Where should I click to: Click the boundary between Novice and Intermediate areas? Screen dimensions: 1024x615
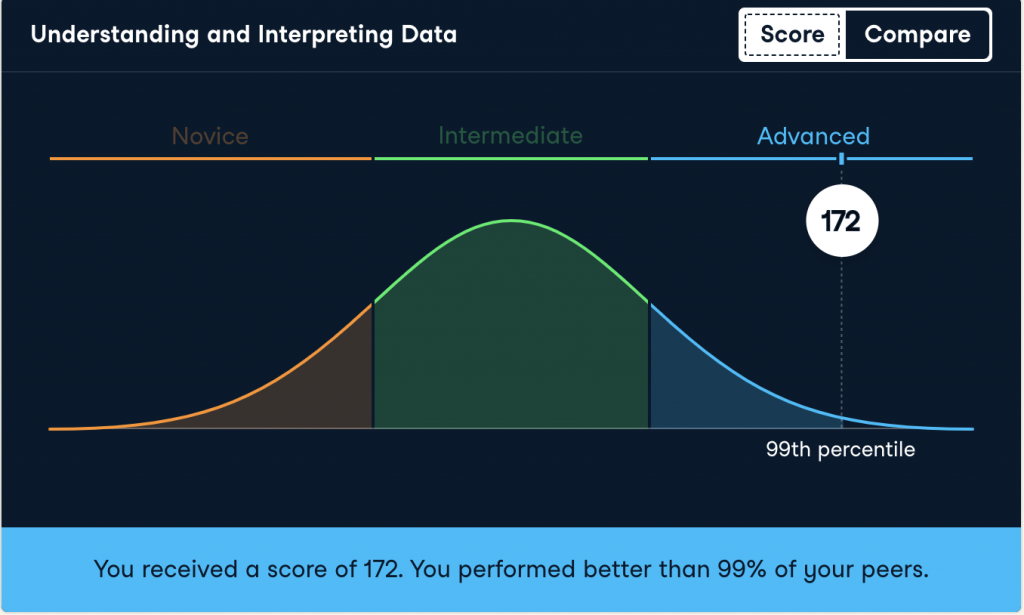(373, 370)
